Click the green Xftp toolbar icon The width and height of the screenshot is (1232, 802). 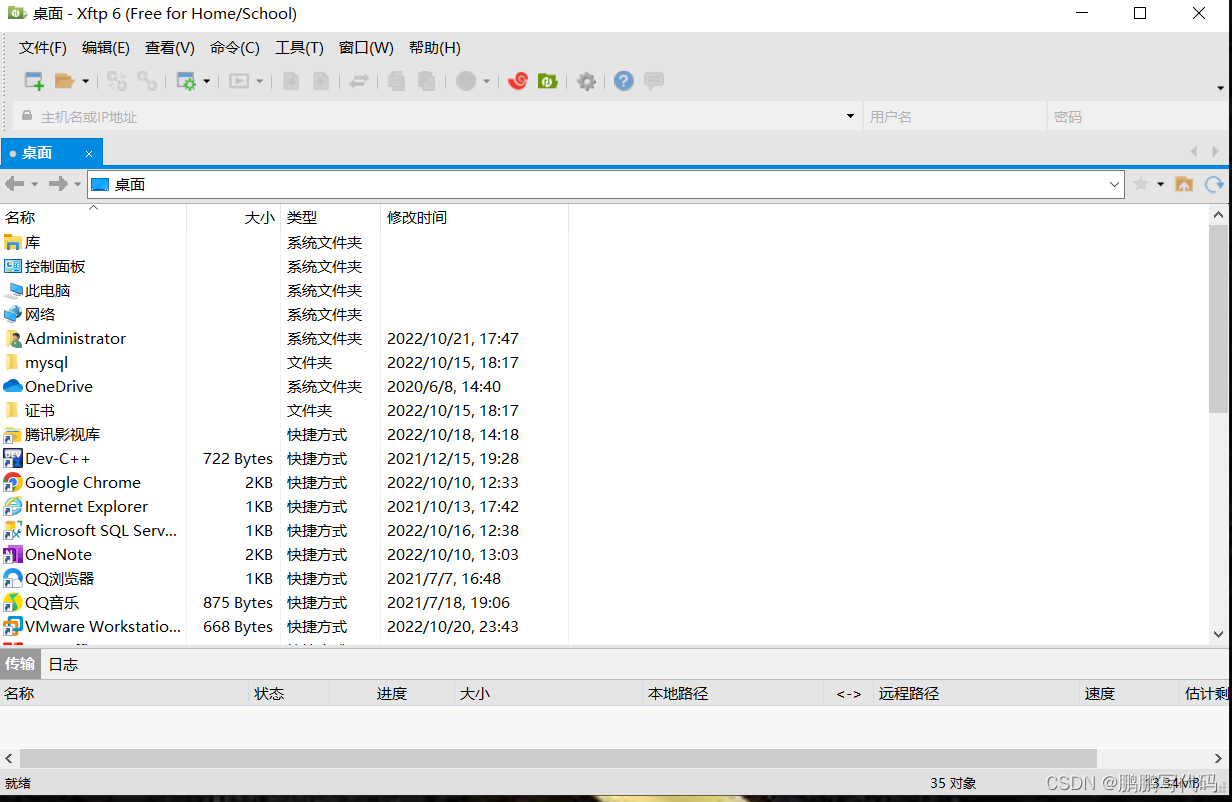548,81
